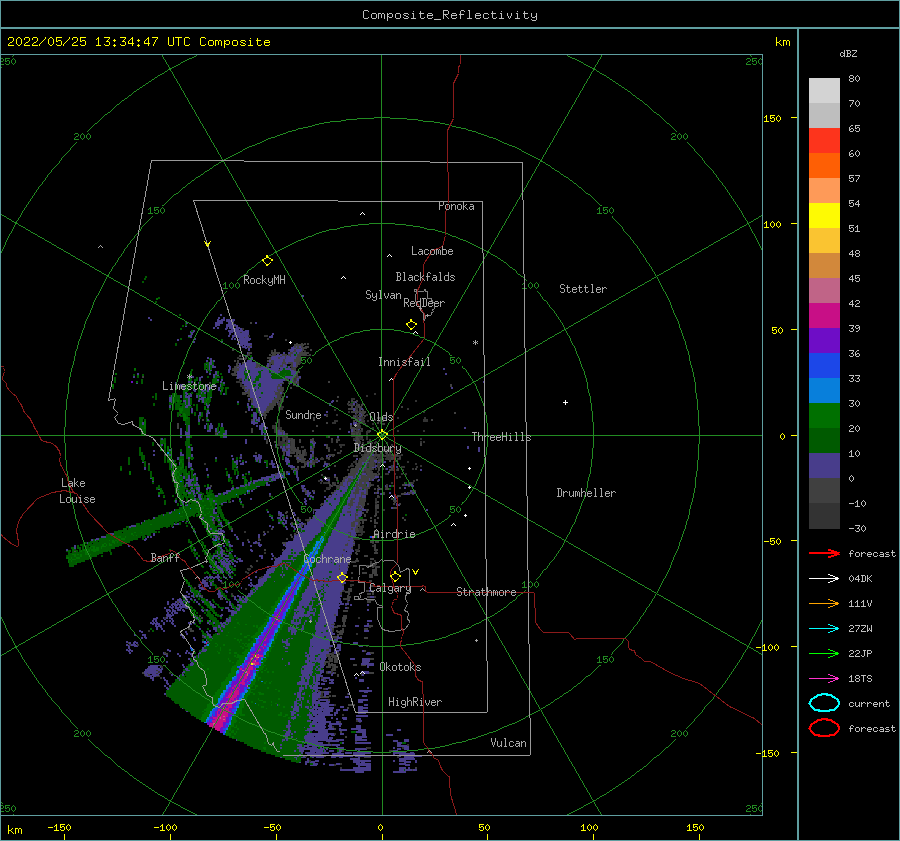
Task: Click the Sylvan town label
Action: click(383, 295)
